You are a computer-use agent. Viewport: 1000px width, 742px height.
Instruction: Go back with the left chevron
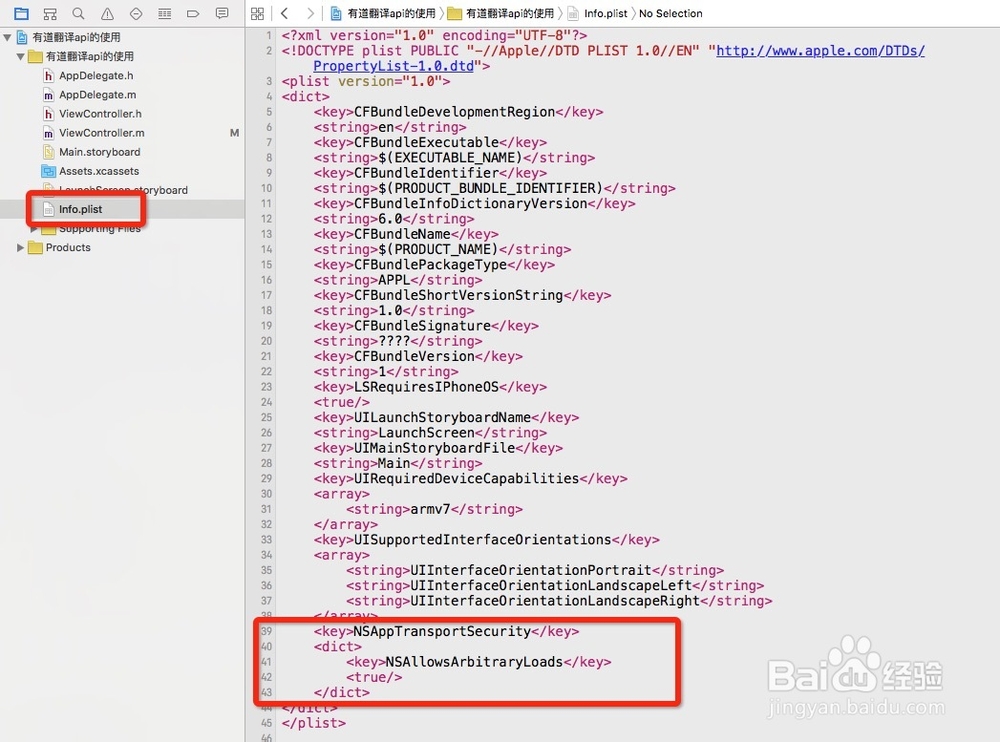[284, 13]
